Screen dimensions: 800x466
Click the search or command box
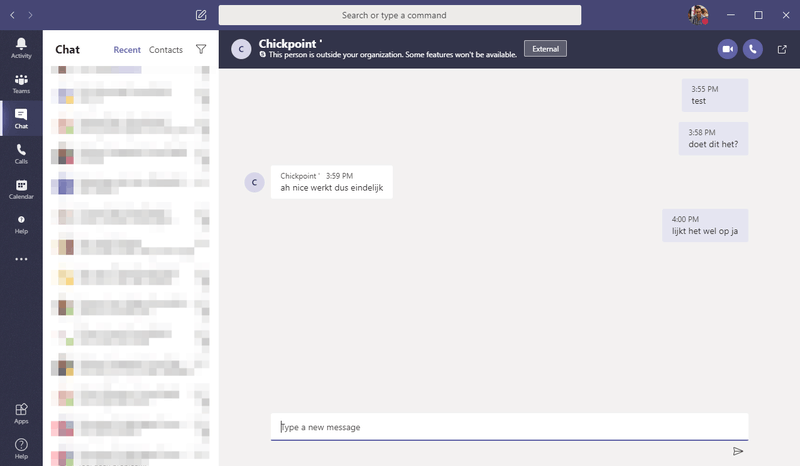click(400, 15)
